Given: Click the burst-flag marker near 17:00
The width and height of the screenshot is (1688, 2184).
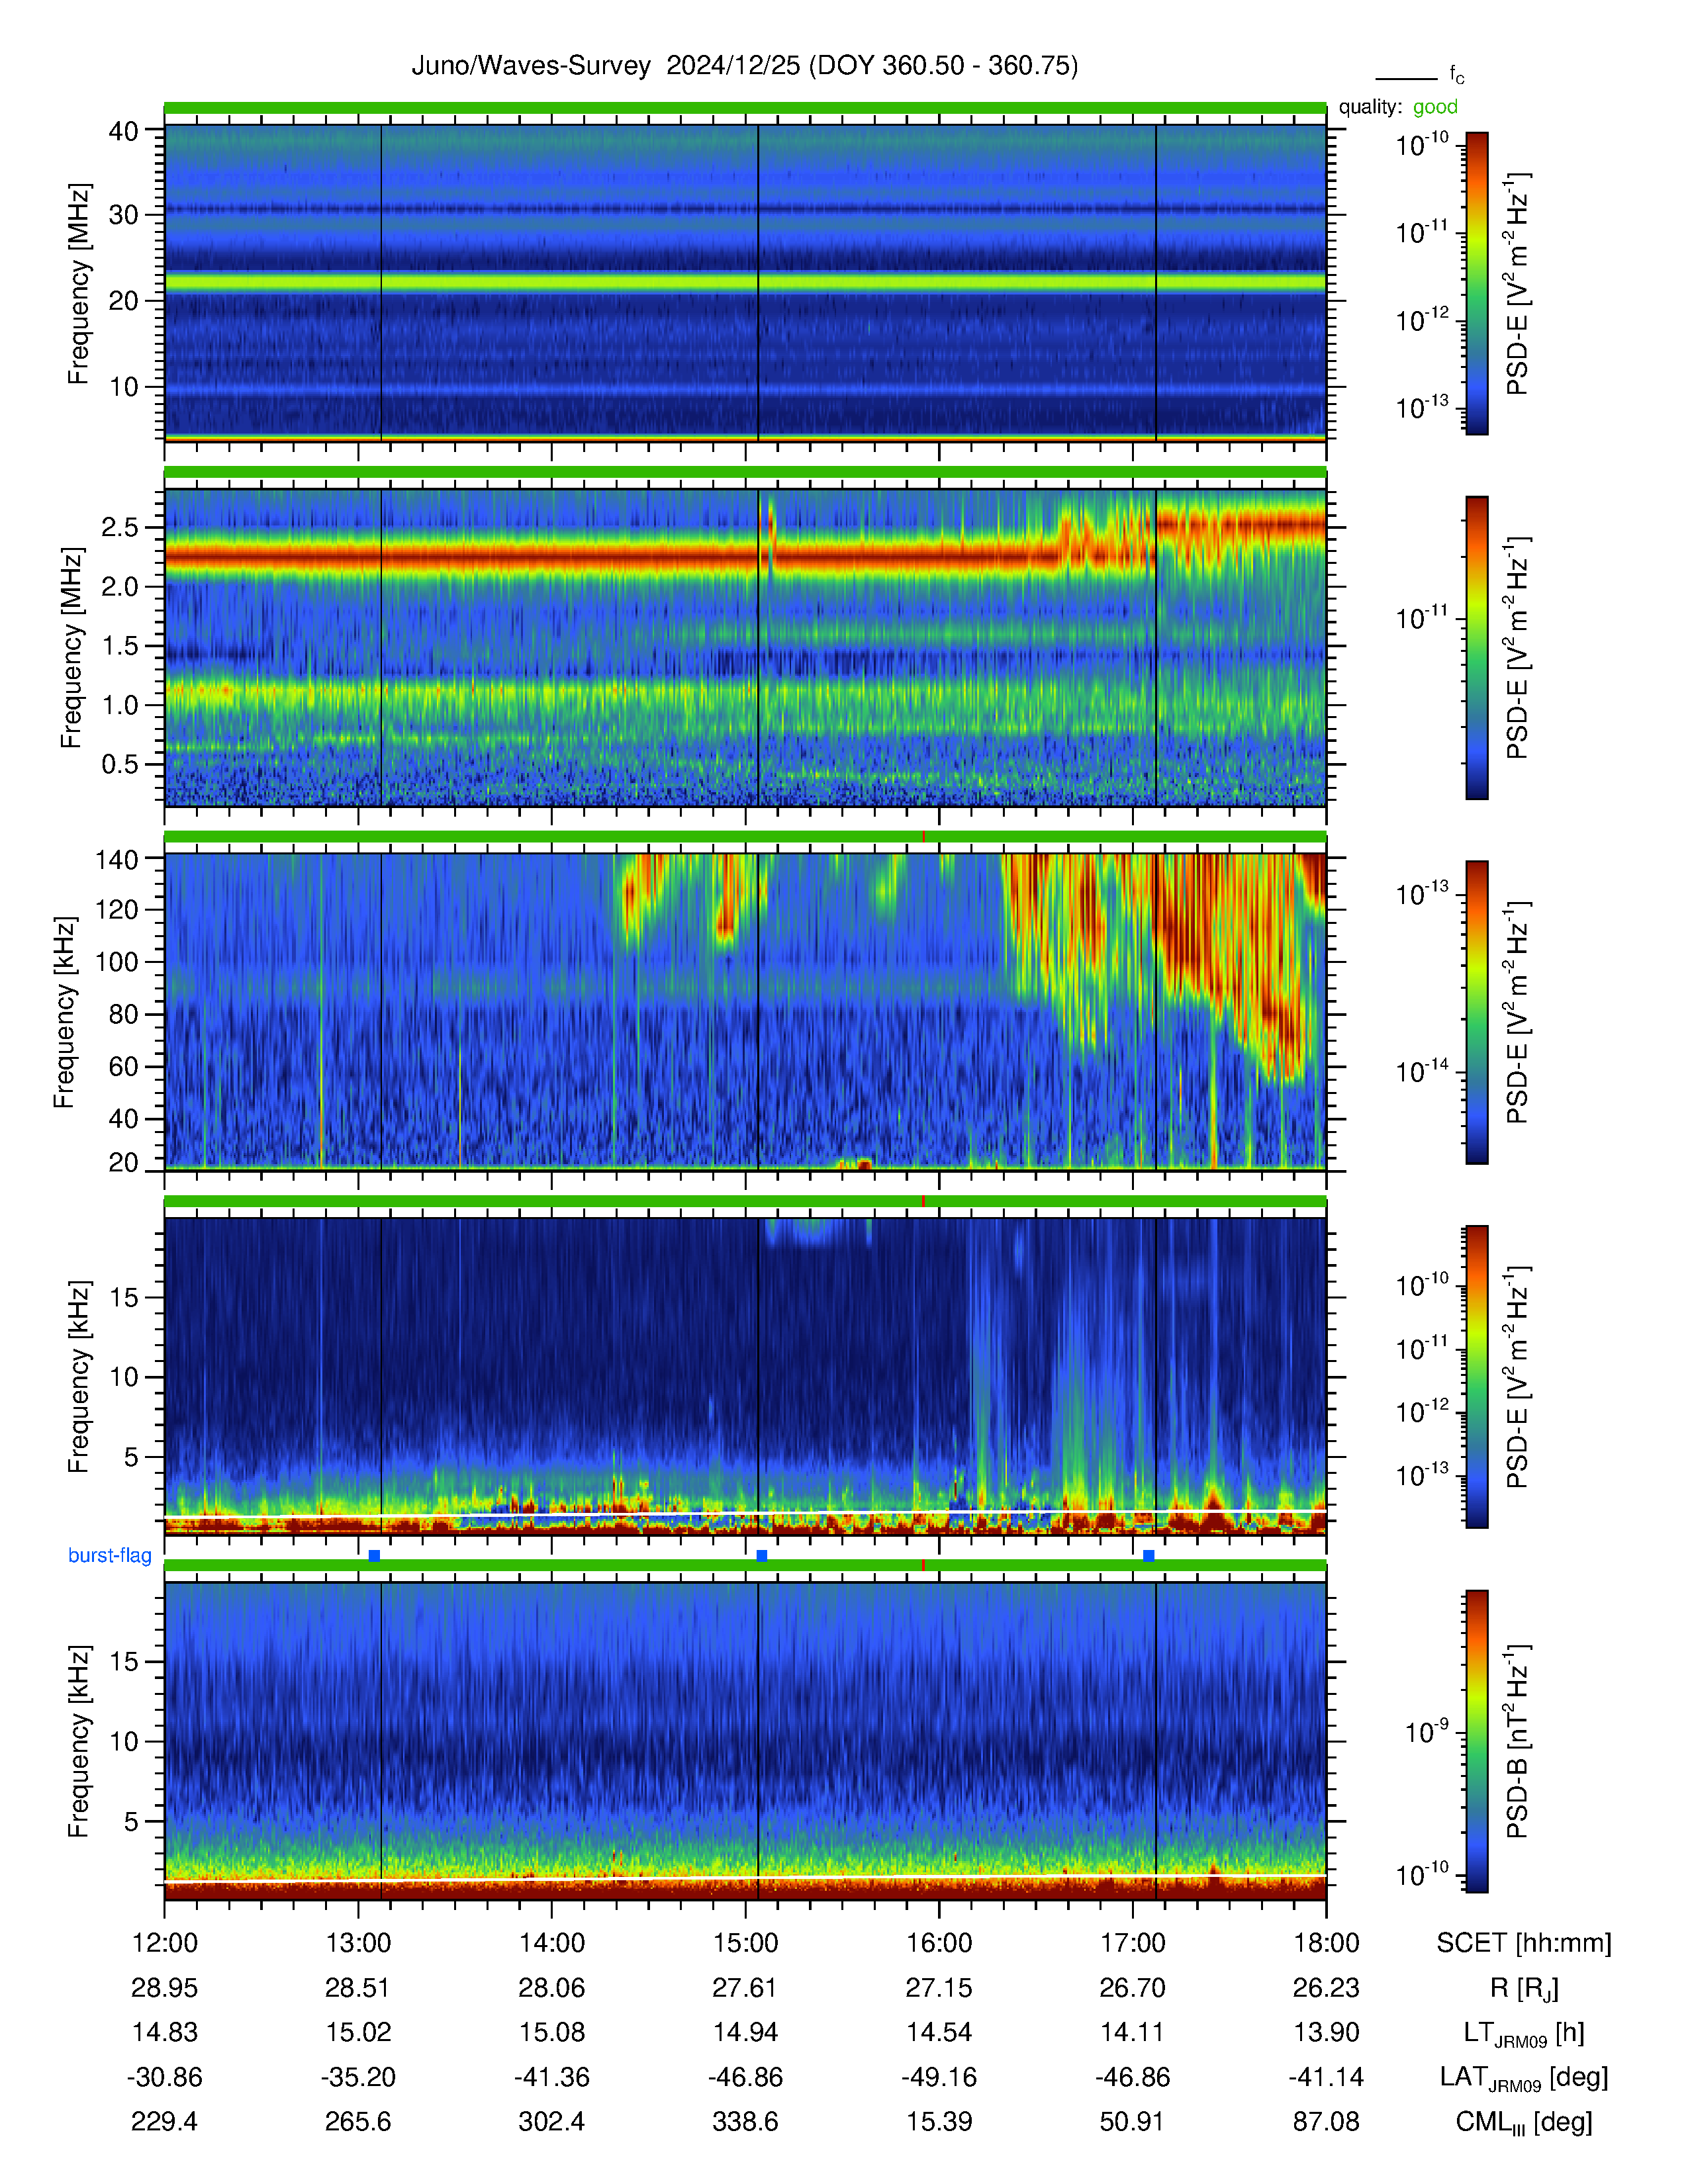Looking at the screenshot, I should [x=1149, y=1555].
